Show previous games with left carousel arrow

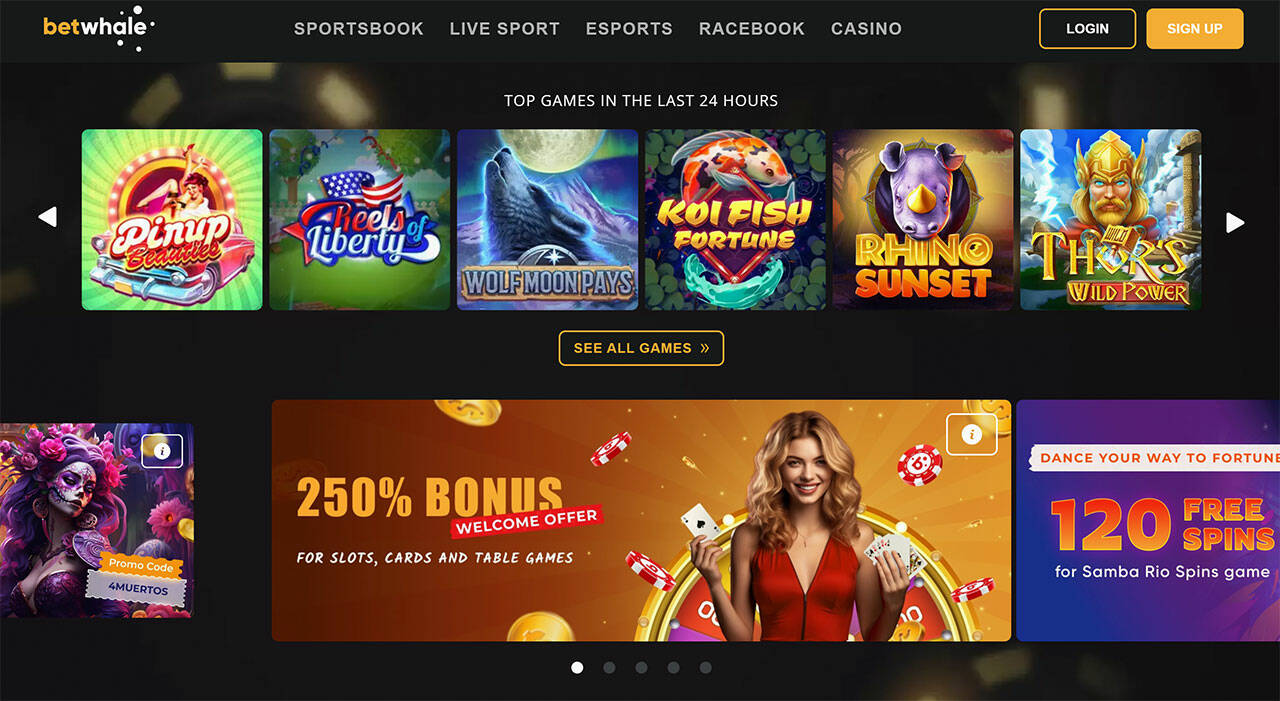[x=47, y=217]
